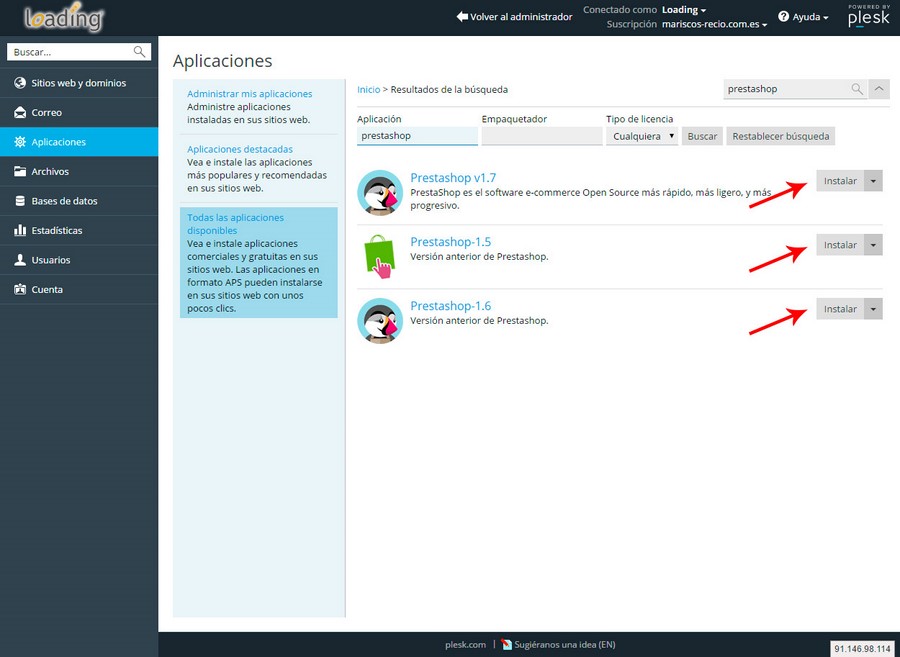Expand the Instalar dropdown for Prestashop v1.7
Viewport: 900px width, 657px height.
click(x=873, y=181)
